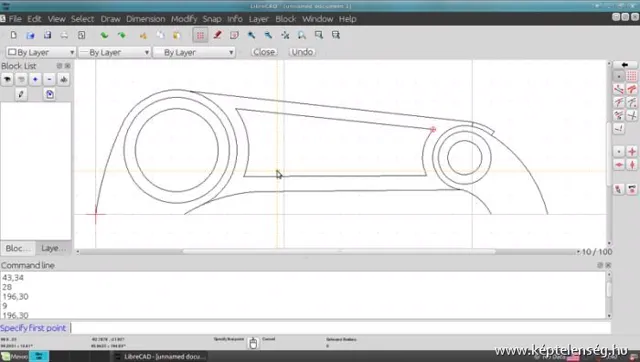Go back with the right panel arrow button
640x362 pixels.
(x=625, y=65)
